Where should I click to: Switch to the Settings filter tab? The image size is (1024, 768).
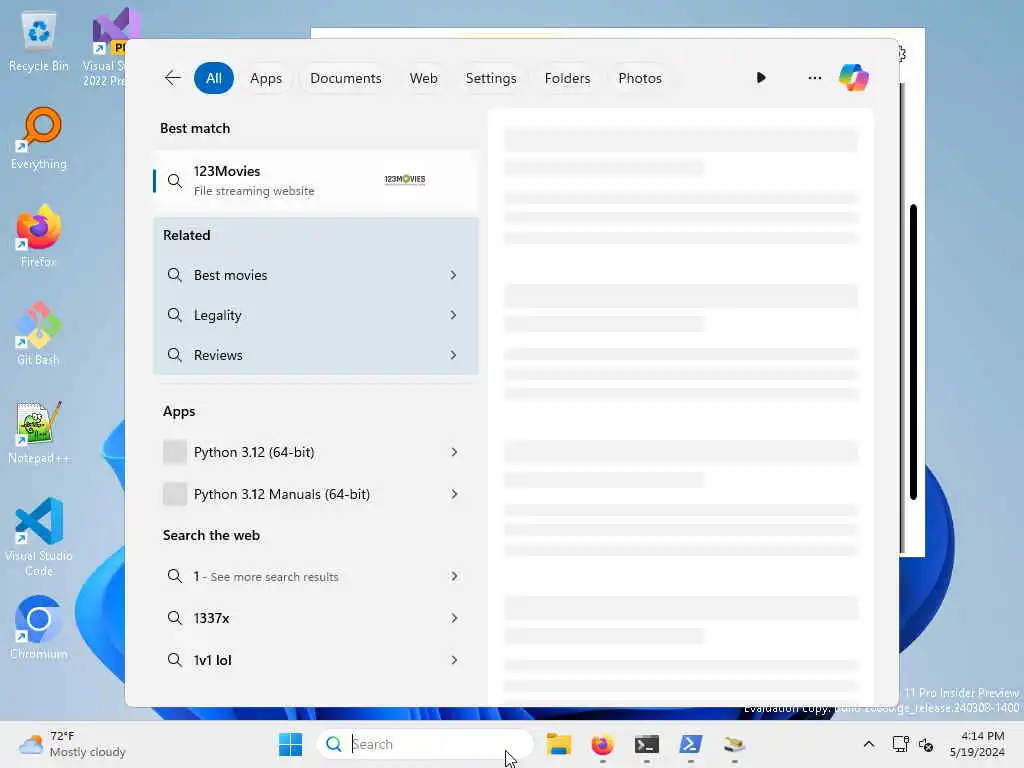click(x=490, y=78)
